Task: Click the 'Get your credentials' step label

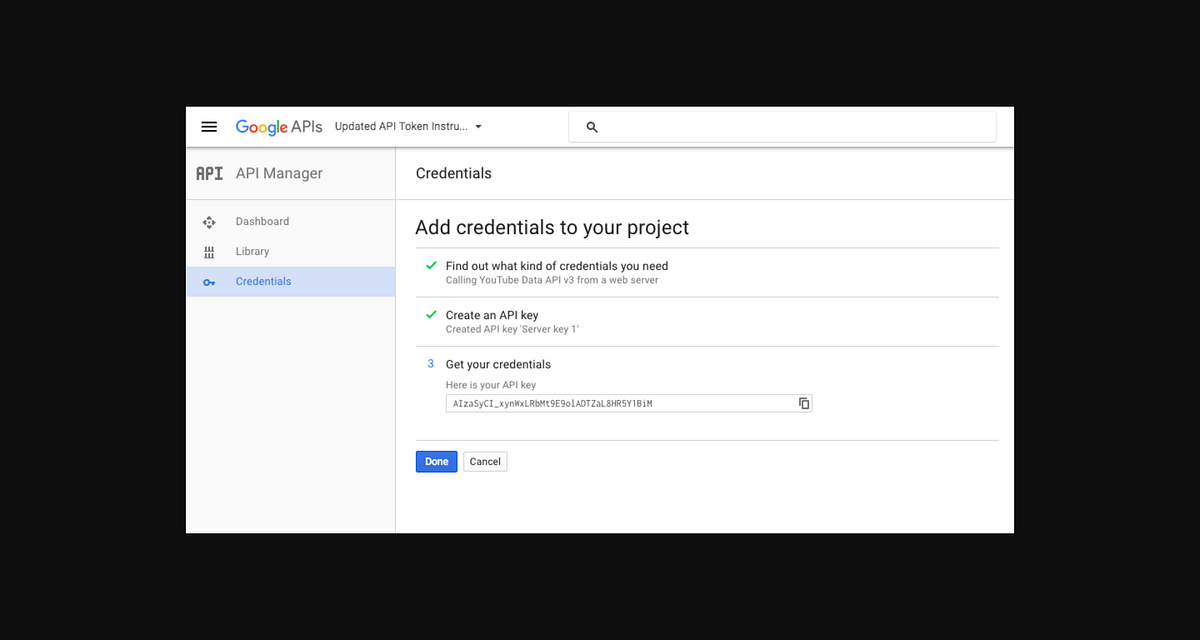Action: tap(498, 363)
